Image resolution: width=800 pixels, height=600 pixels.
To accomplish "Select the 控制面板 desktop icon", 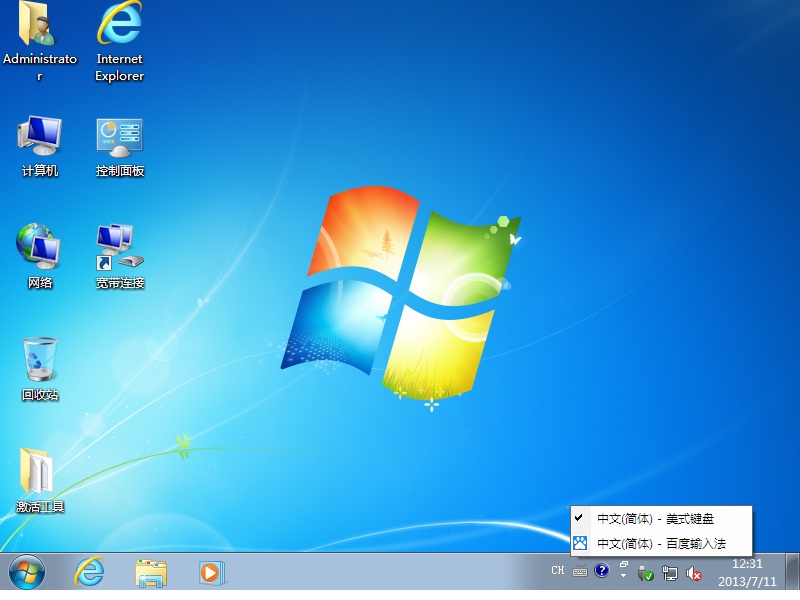I will click(120, 146).
